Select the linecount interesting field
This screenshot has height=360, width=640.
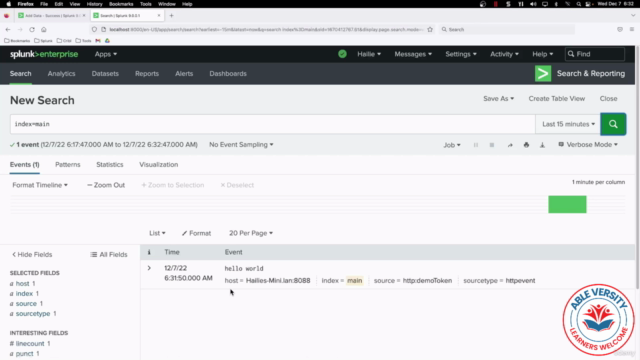[x=30, y=343]
